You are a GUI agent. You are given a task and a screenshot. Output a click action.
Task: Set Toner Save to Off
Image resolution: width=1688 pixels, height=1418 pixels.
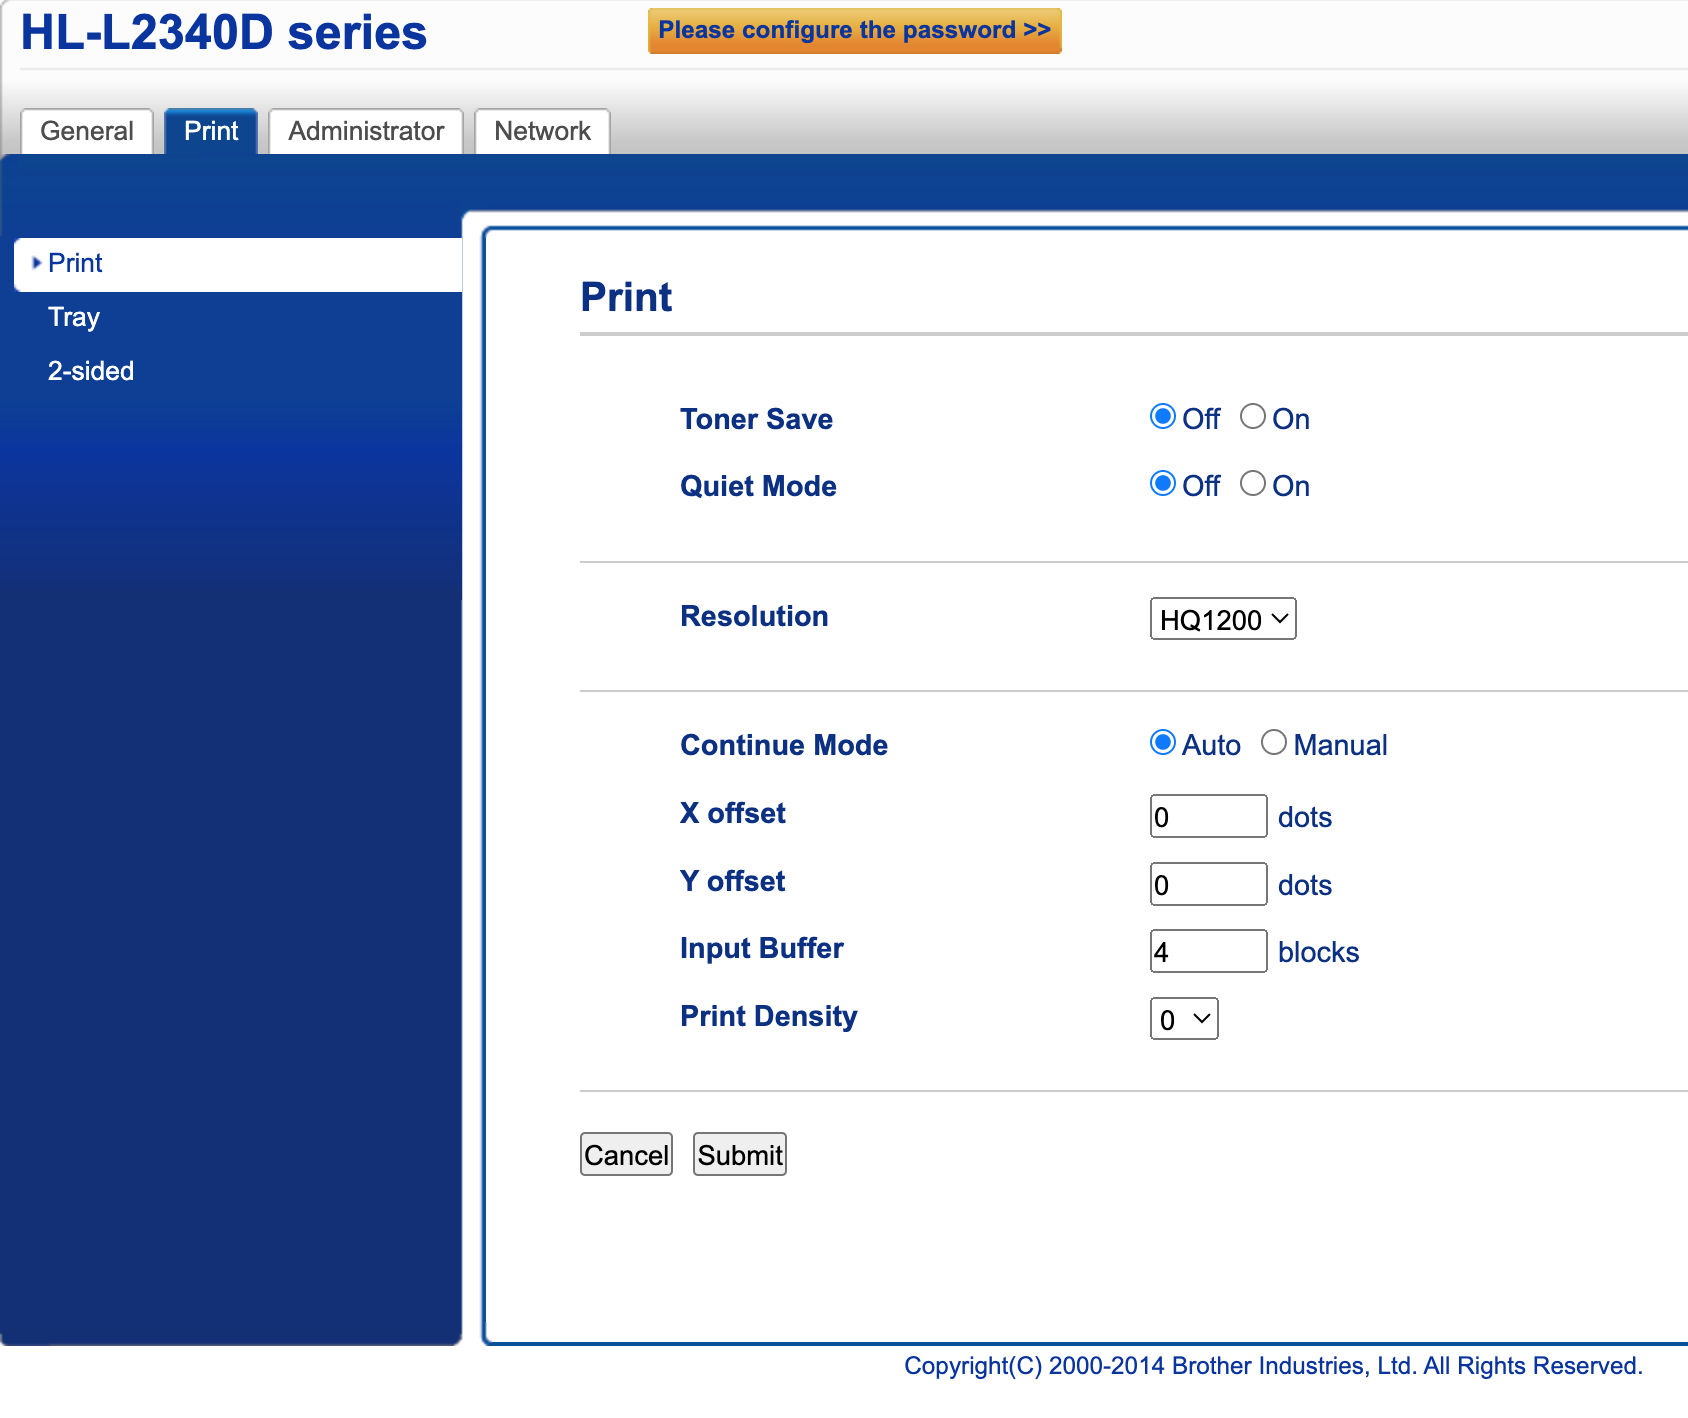click(x=1162, y=417)
